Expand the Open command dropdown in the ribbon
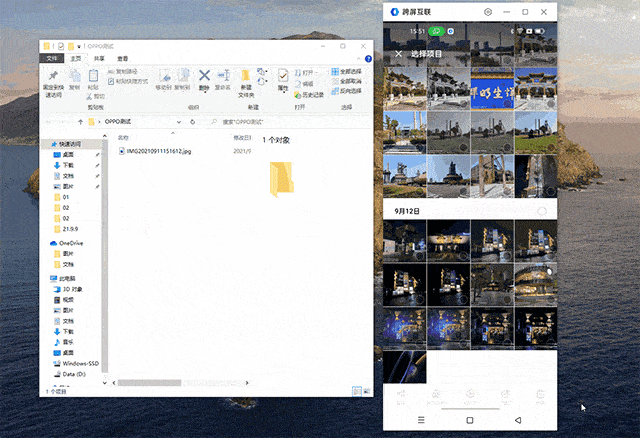The width and height of the screenshot is (640, 438). click(316, 73)
